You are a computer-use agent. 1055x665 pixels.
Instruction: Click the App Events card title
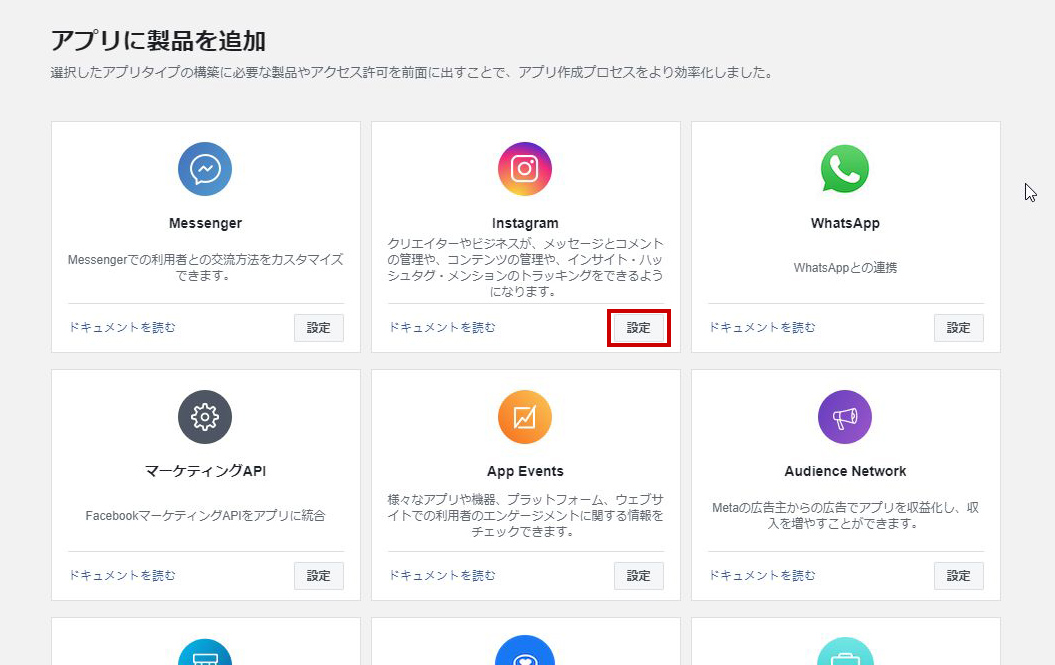click(x=525, y=471)
